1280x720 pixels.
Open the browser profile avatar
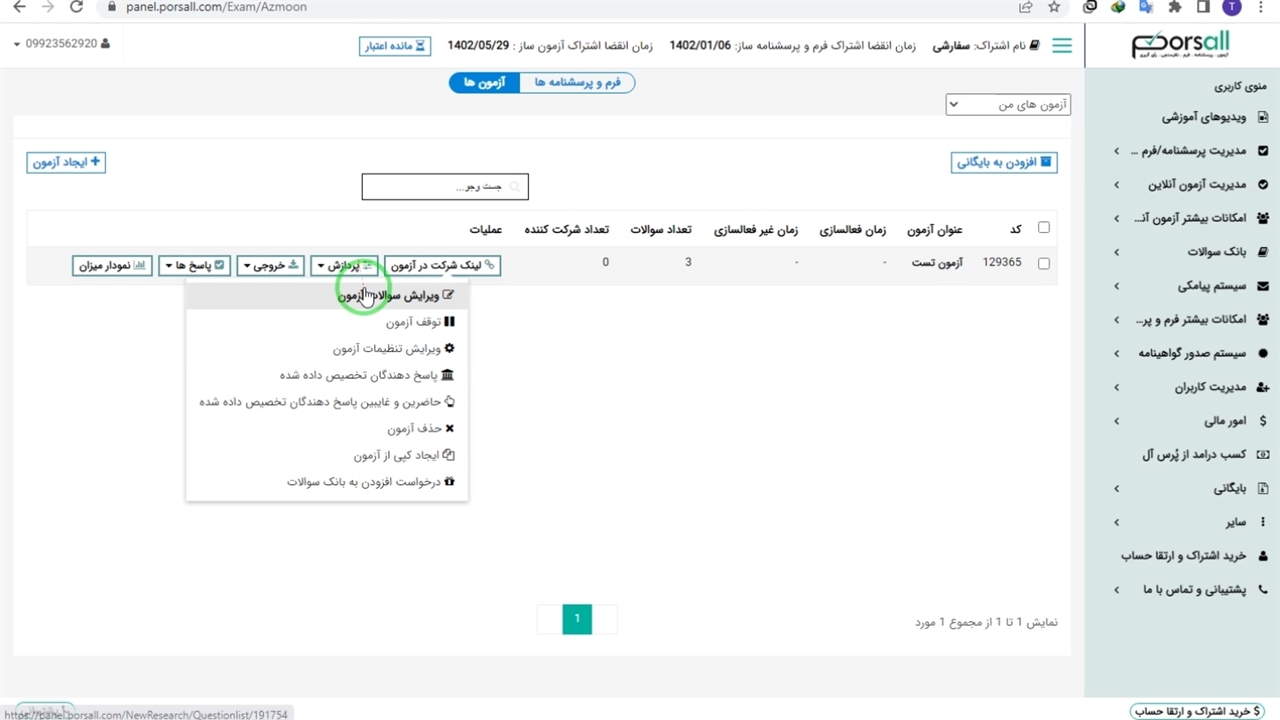pyautogui.click(x=1231, y=7)
